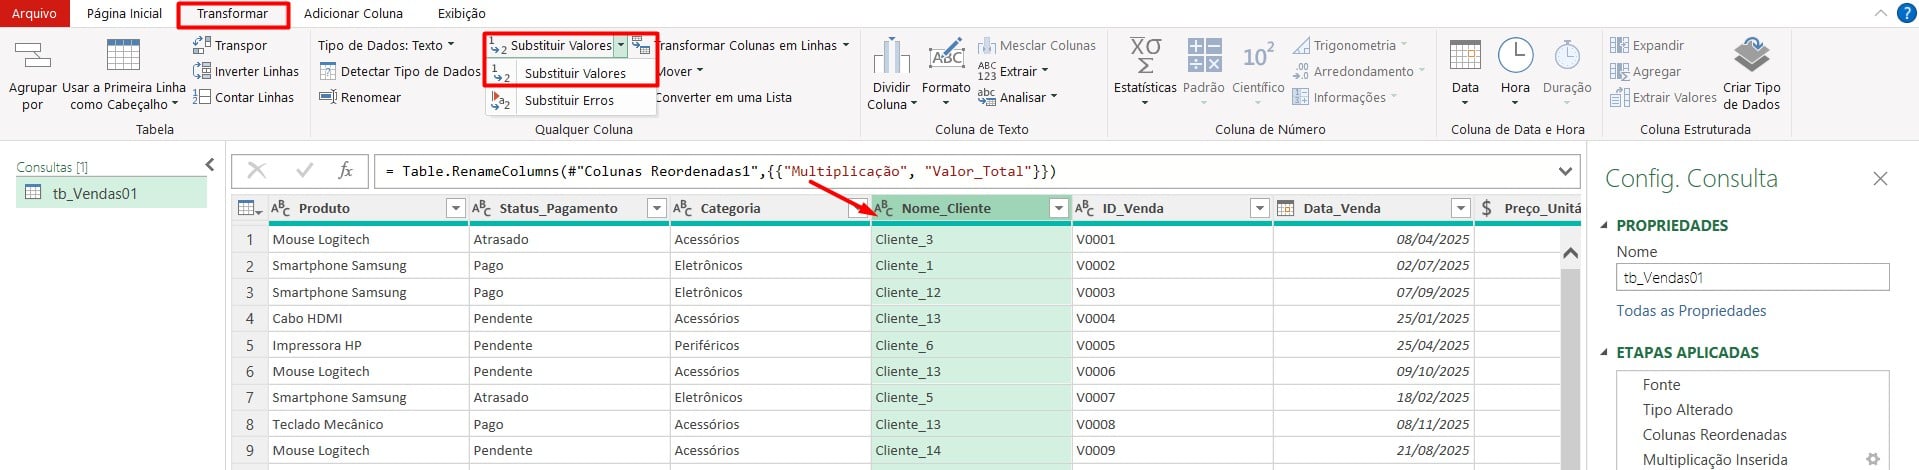Image resolution: width=1919 pixels, height=470 pixels.
Task: Click the Mesclar Colunas icon
Action: [x=986, y=45]
